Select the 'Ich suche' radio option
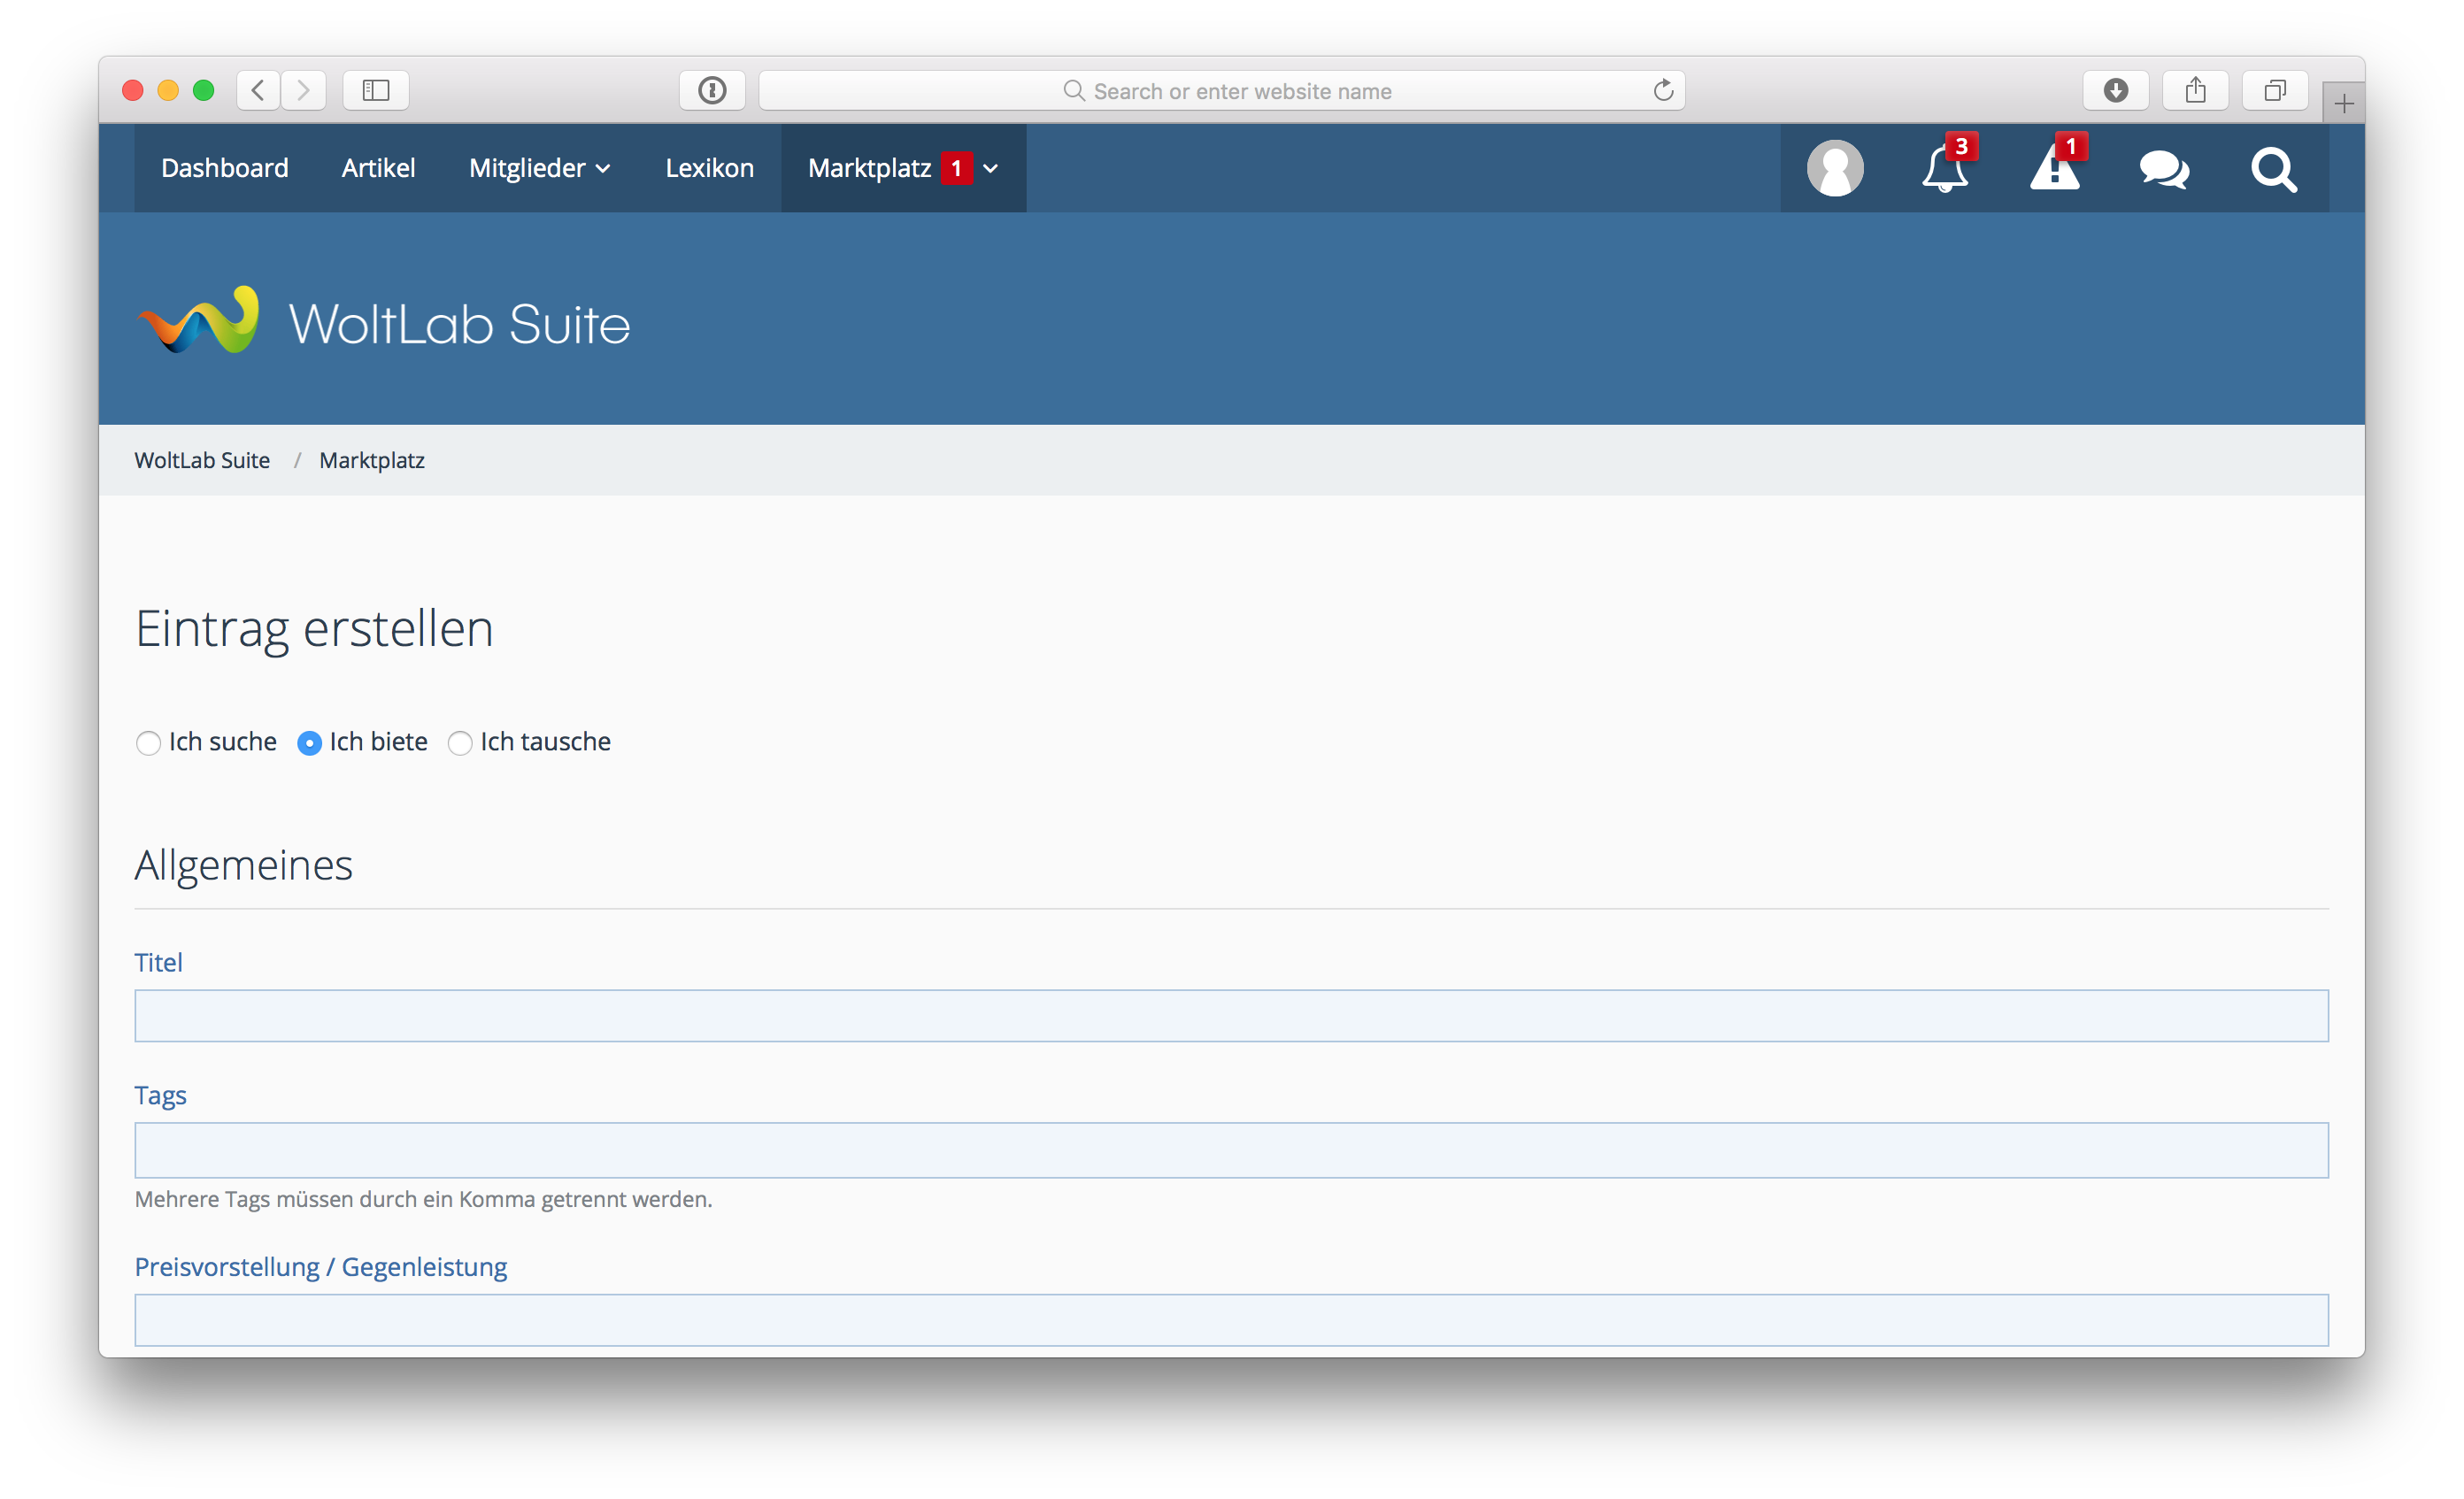The image size is (2464, 1499). point(148,743)
